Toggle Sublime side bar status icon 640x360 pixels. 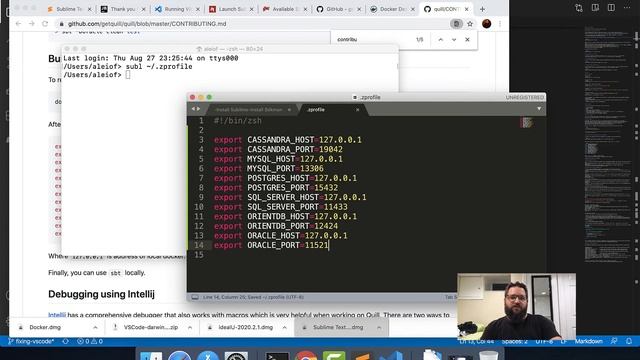(x=195, y=297)
